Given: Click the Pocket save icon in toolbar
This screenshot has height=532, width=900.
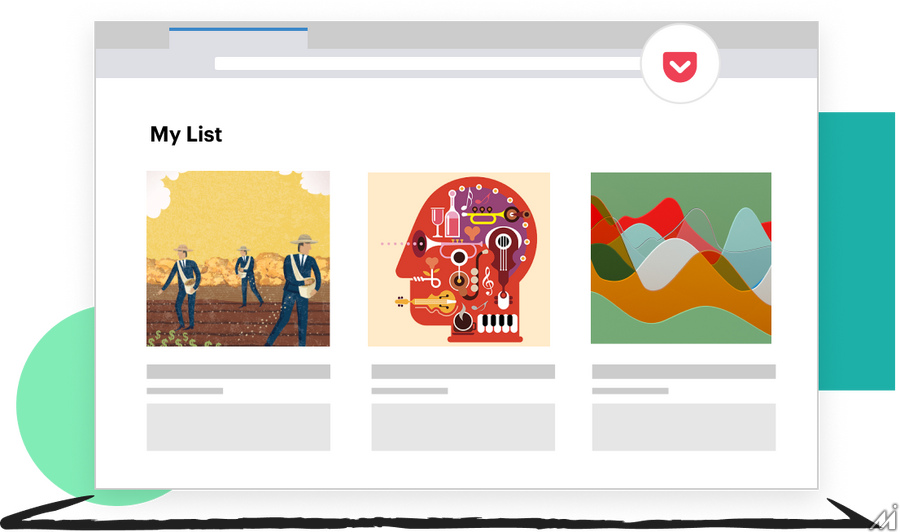Looking at the screenshot, I should [680, 65].
